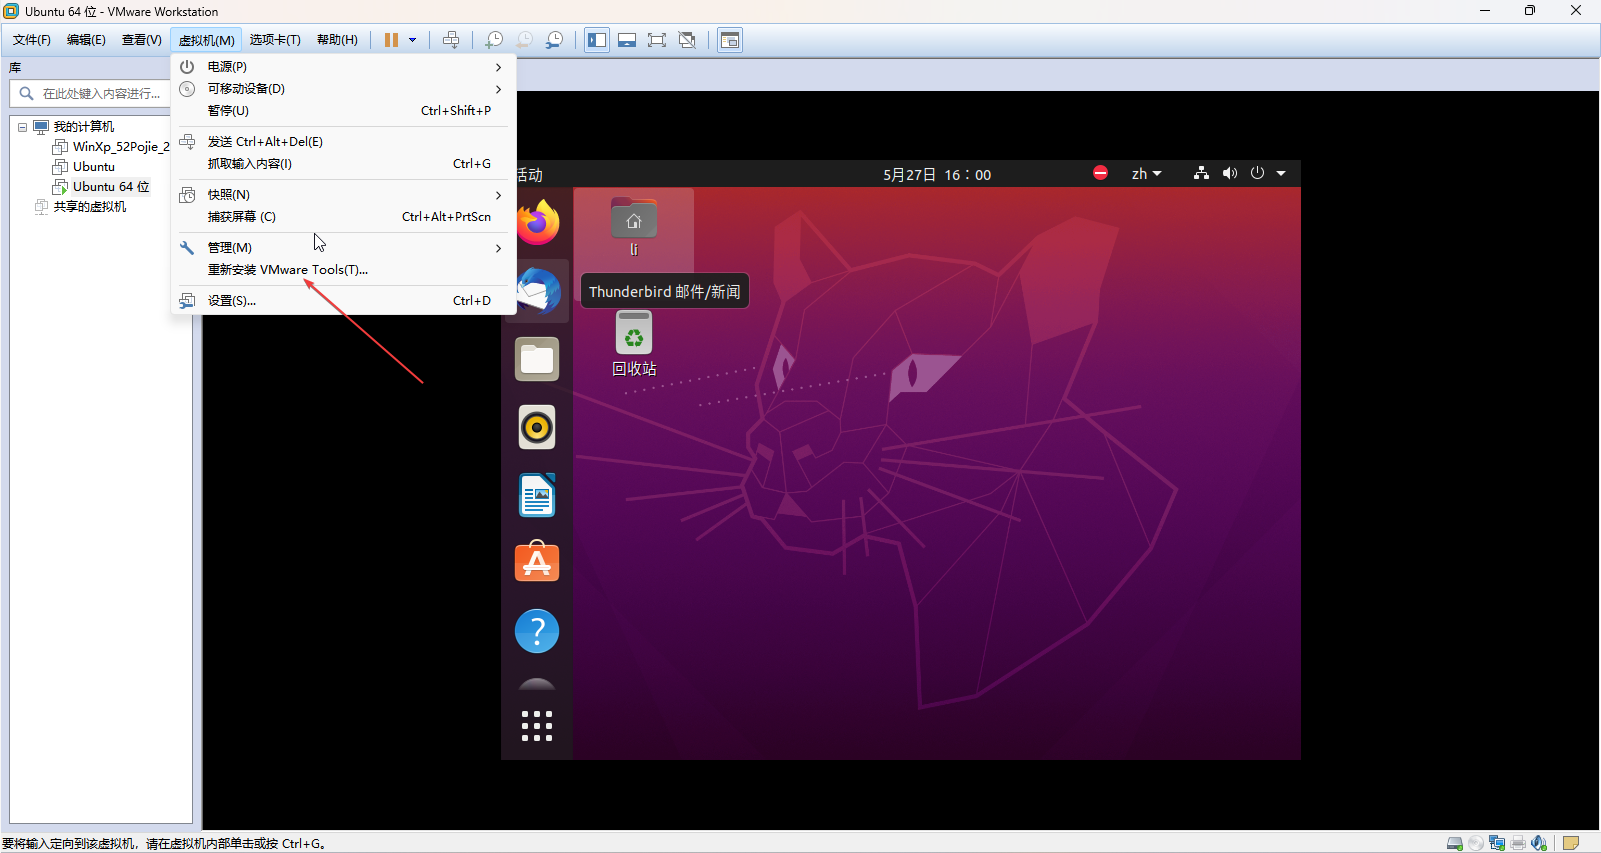Click the message log note status bar icon
This screenshot has width=1601, height=853.
(x=1571, y=843)
